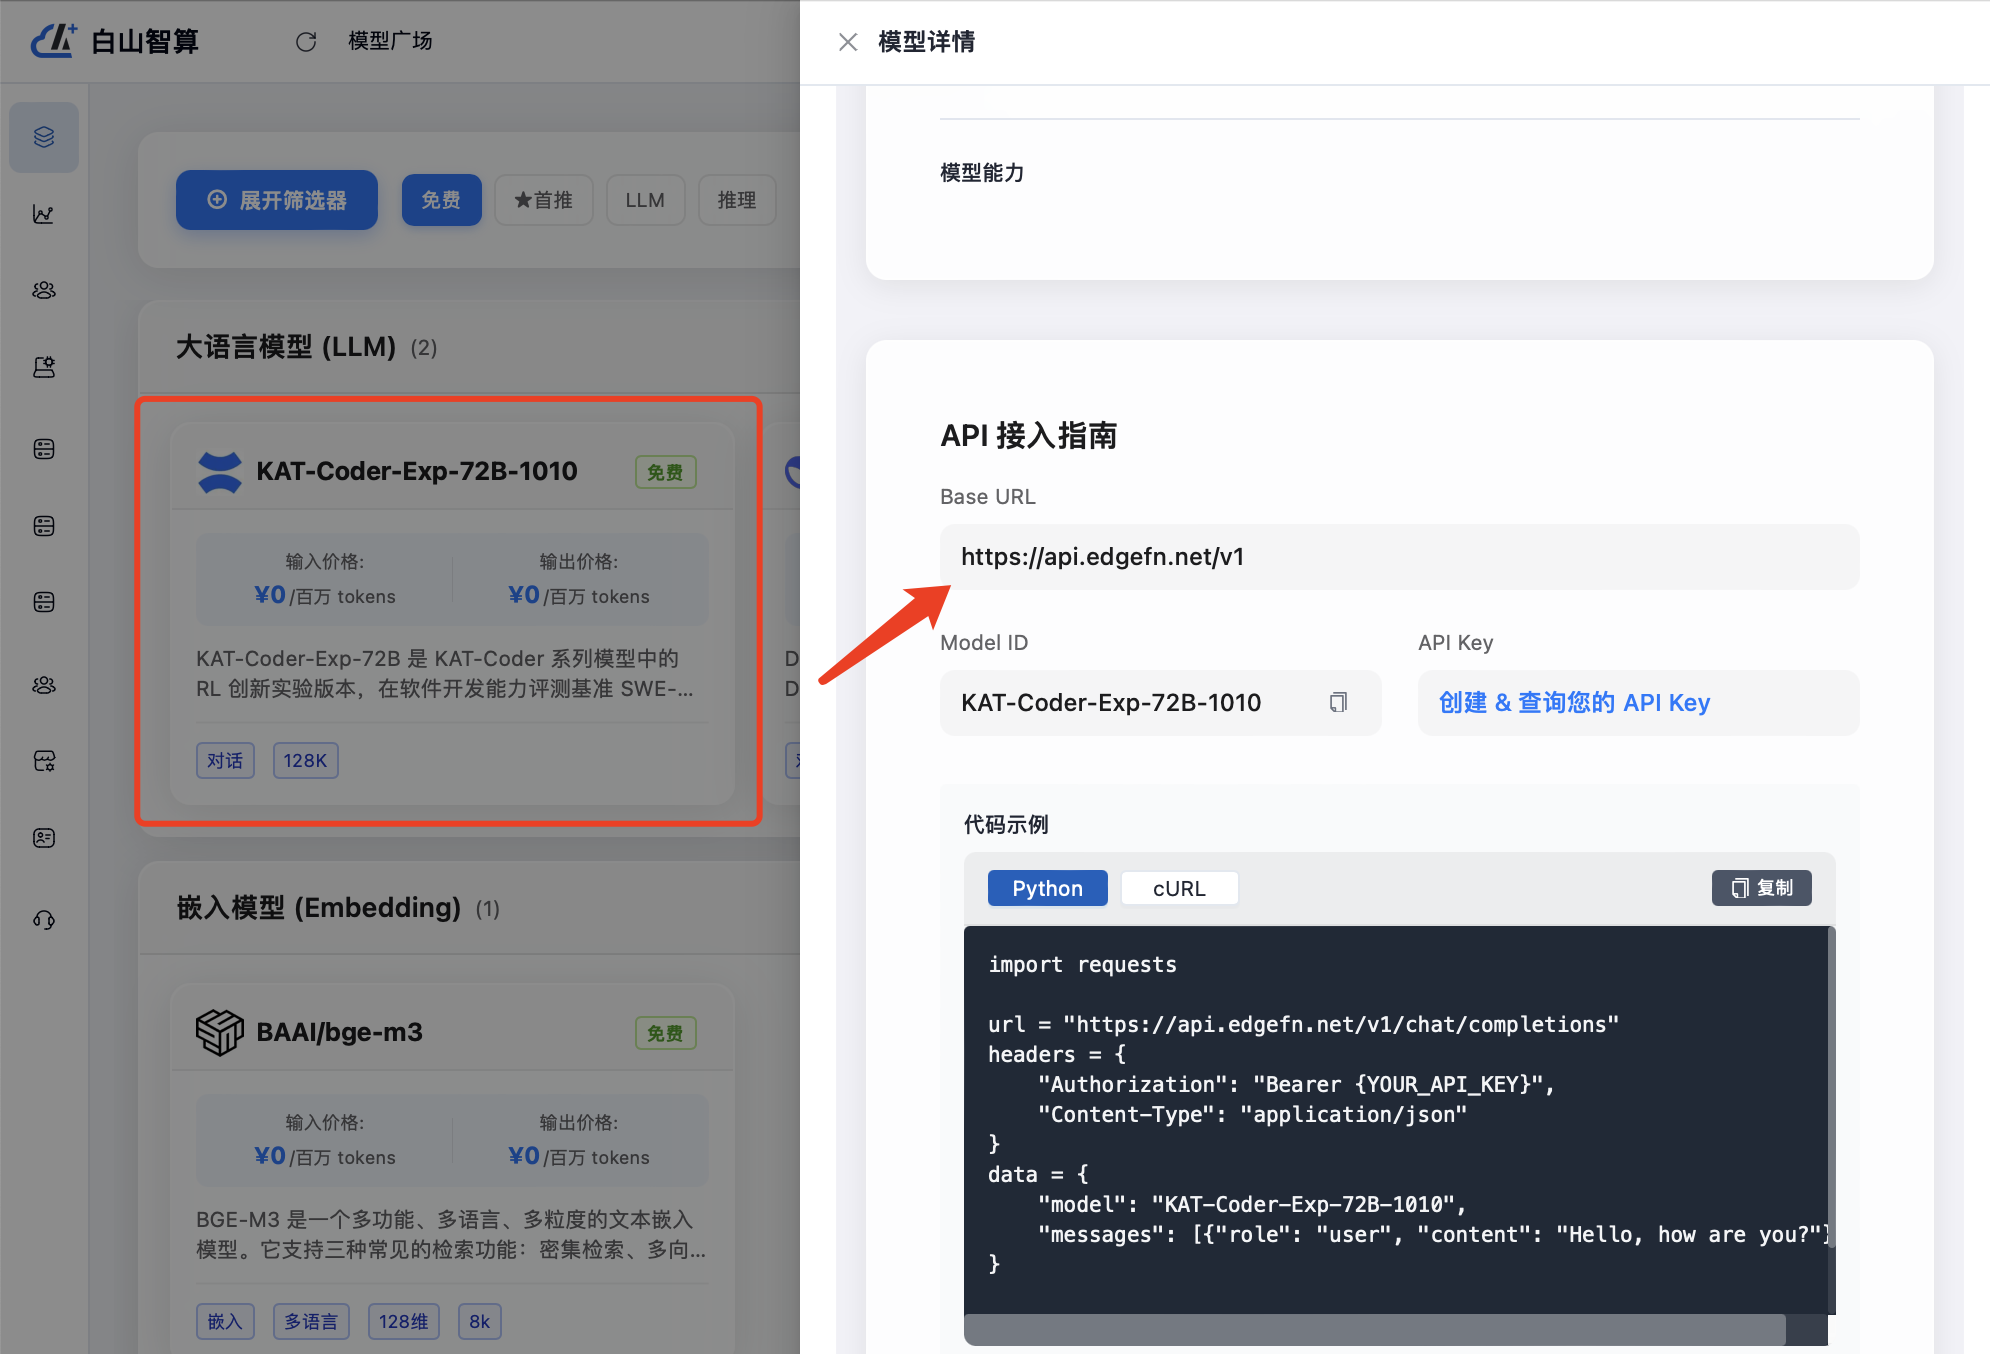
Task: Select the Python code tab
Action: click(x=1047, y=888)
